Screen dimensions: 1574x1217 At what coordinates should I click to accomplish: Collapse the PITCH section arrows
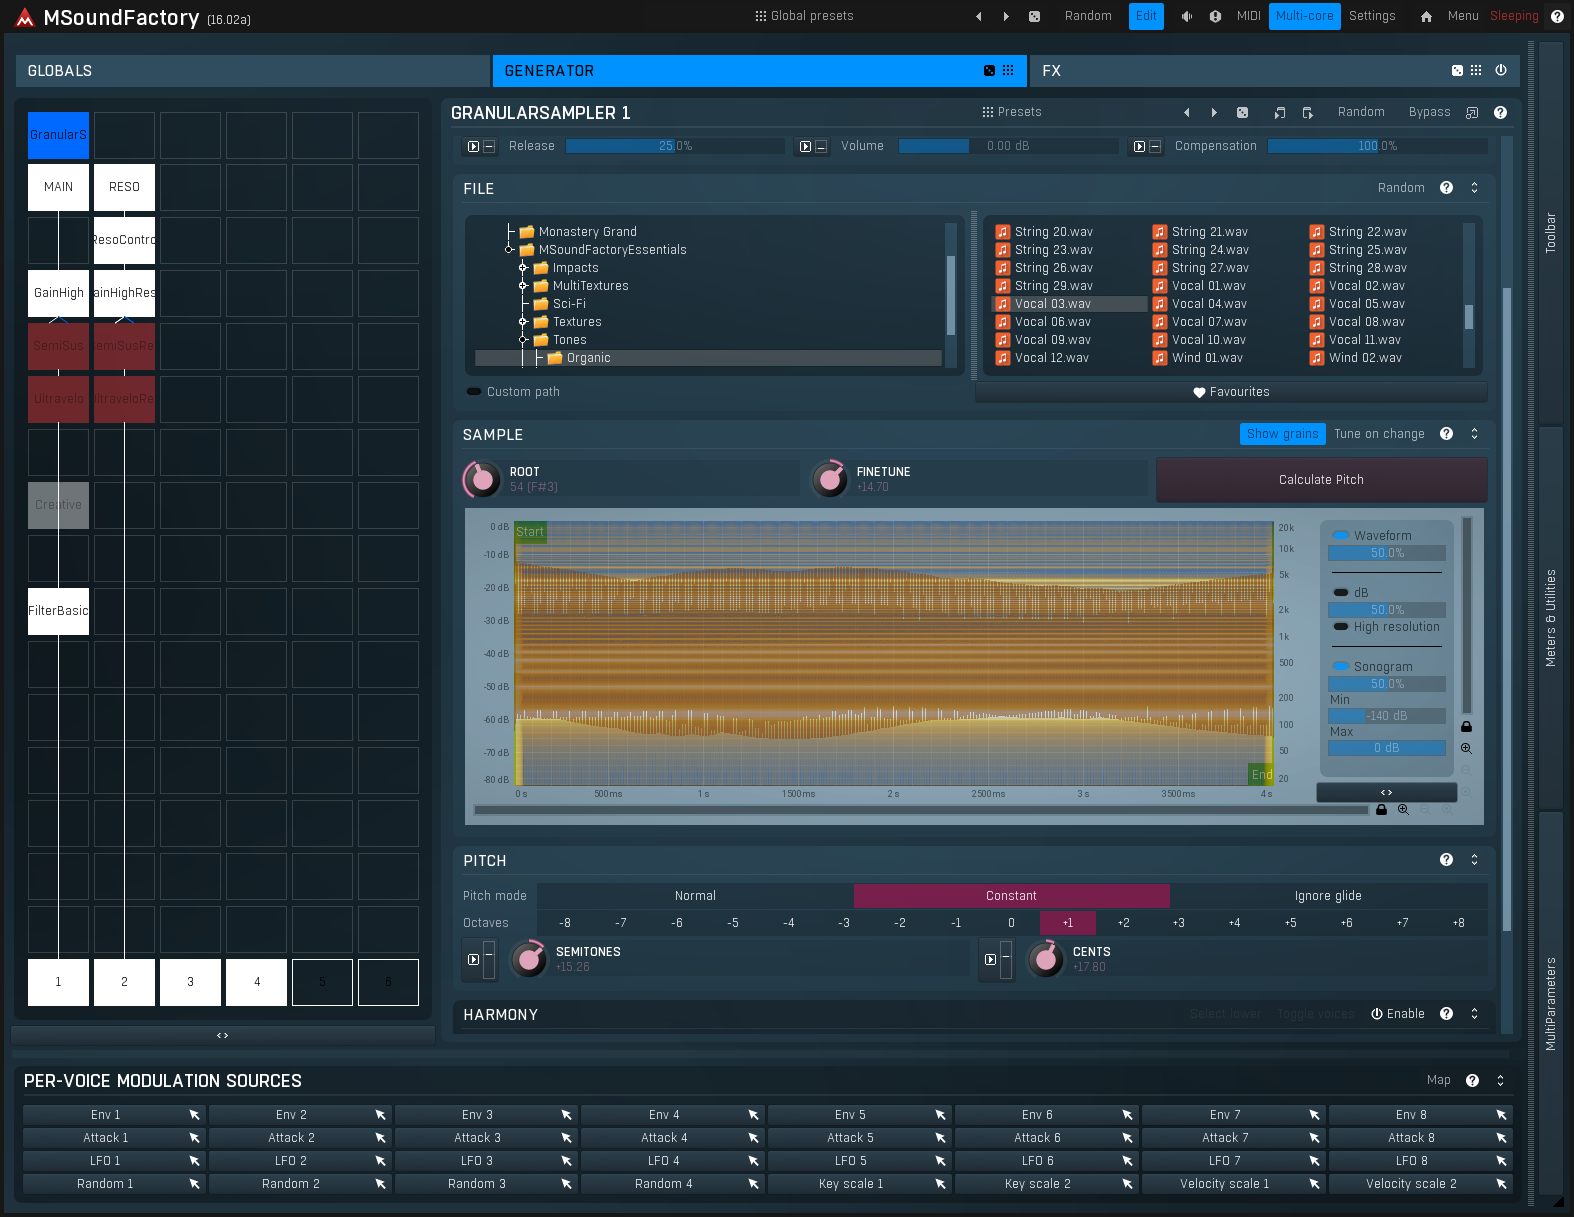(1474, 860)
